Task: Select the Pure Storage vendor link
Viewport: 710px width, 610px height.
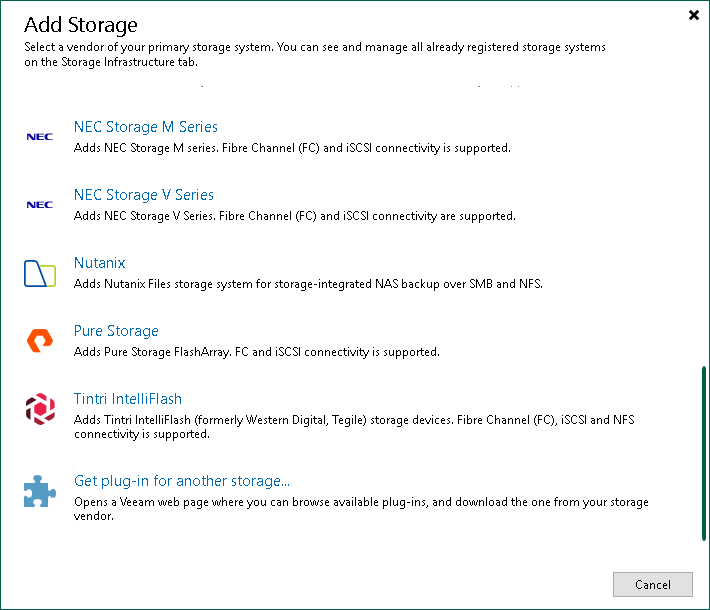Action: pos(116,331)
